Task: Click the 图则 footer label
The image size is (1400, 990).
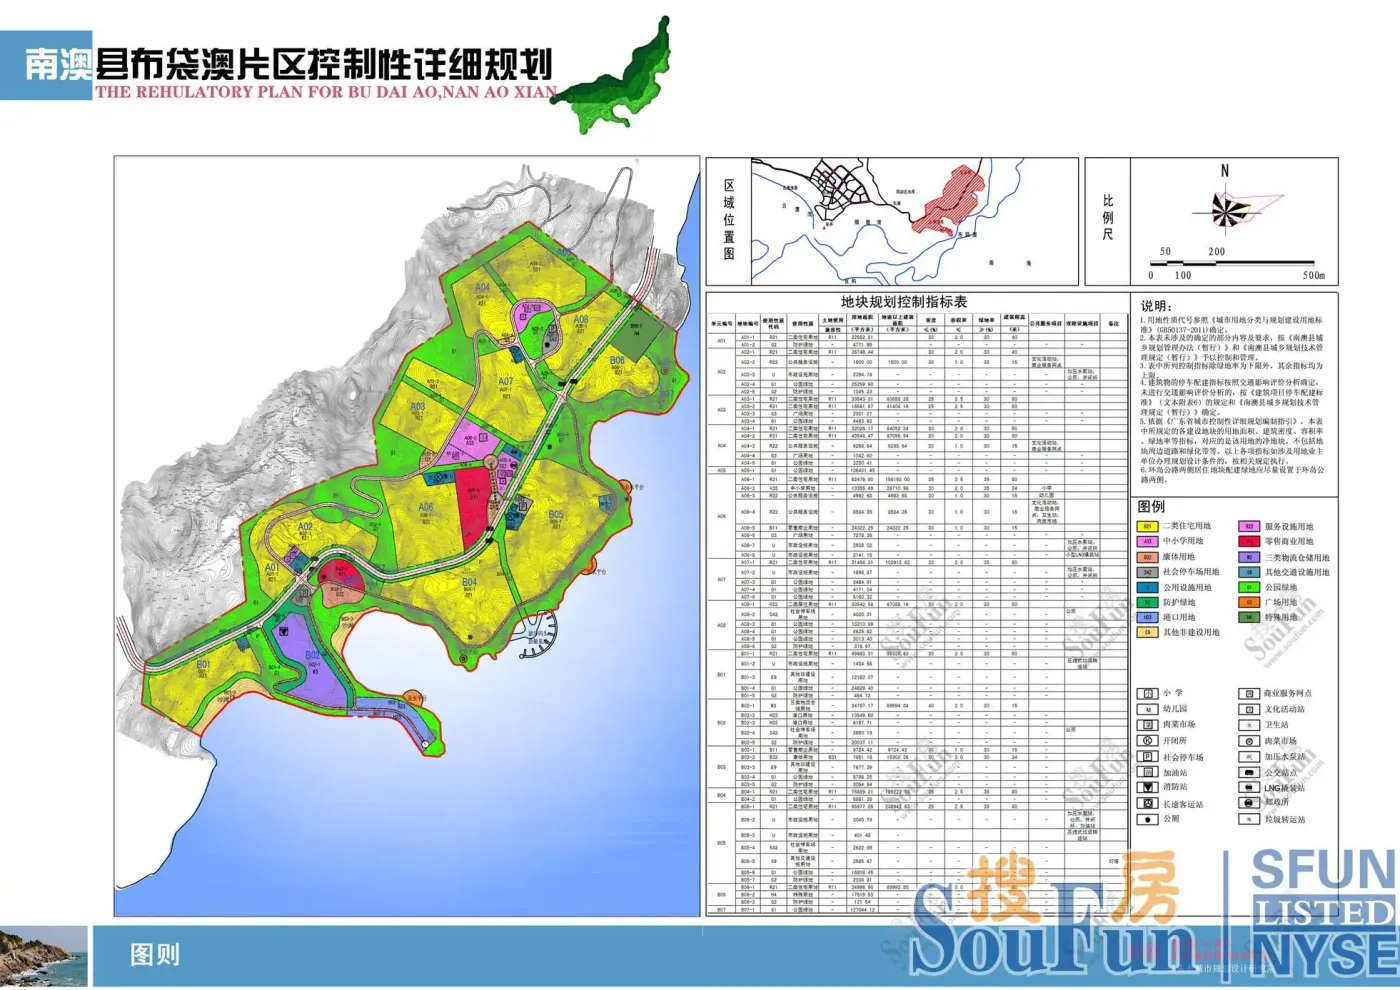Action: coord(155,955)
